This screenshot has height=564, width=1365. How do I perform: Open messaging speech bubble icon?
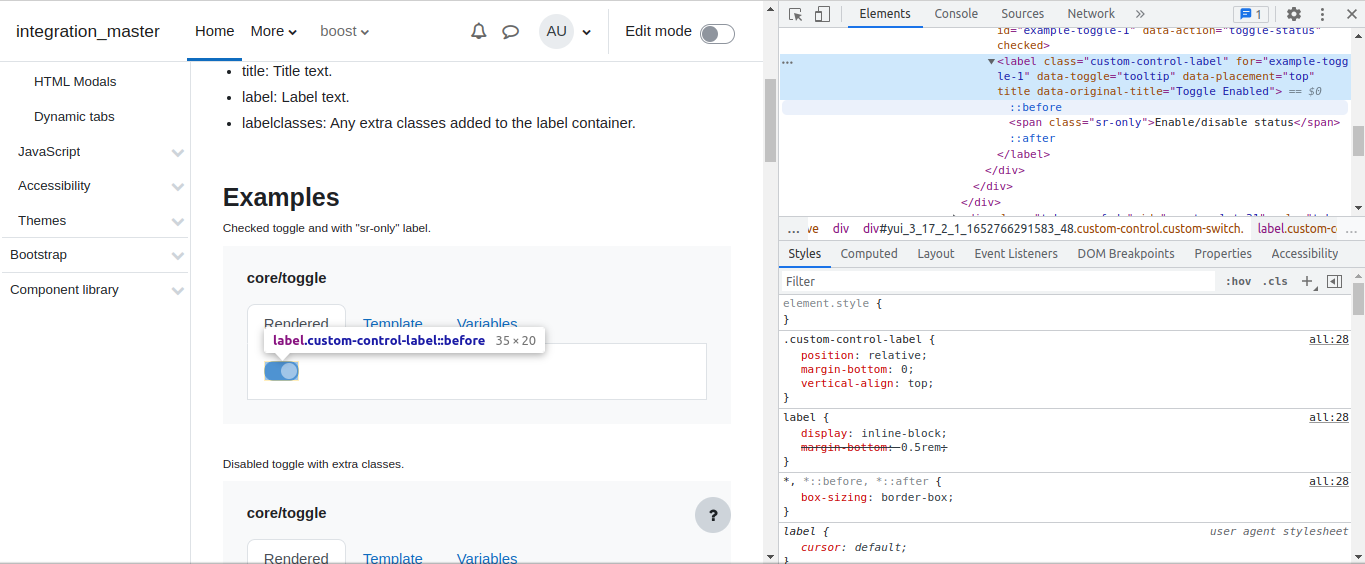pos(510,31)
